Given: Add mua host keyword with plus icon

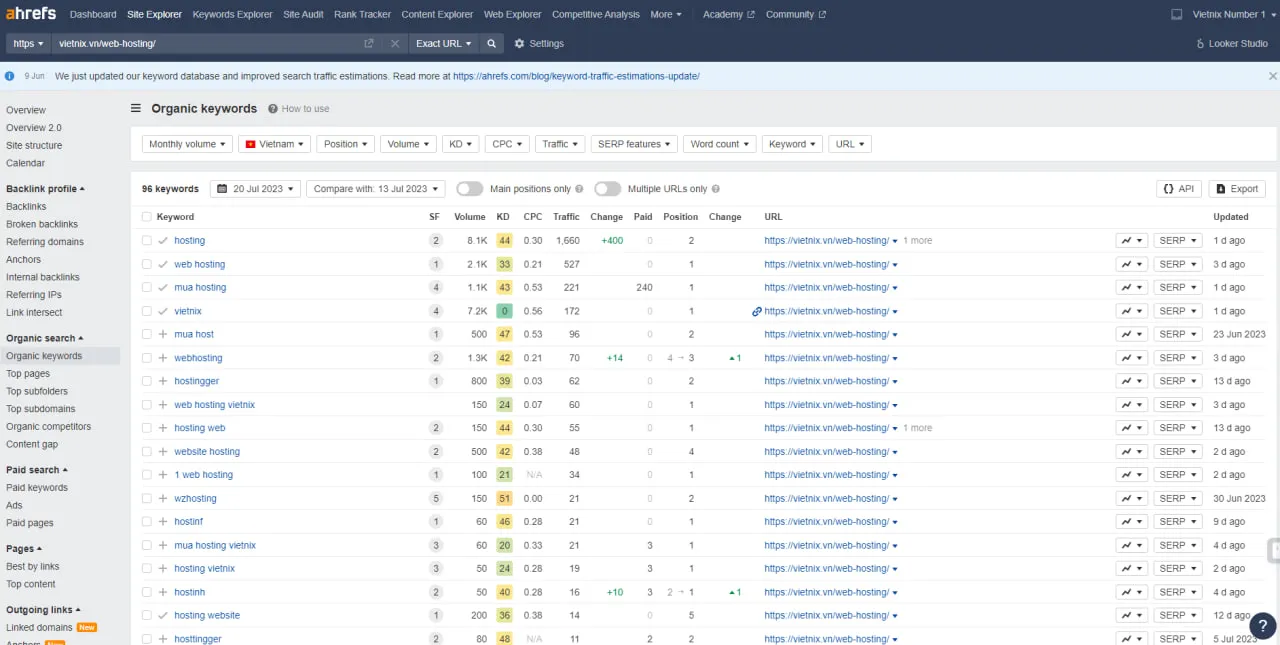Looking at the screenshot, I should click(163, 334).
